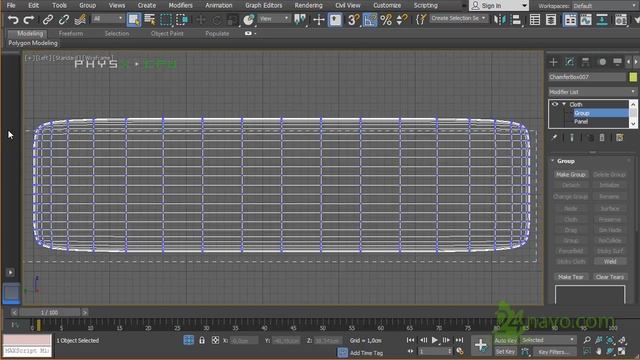Open the reference coordinate View dropdown

click(x=274, y=19)
